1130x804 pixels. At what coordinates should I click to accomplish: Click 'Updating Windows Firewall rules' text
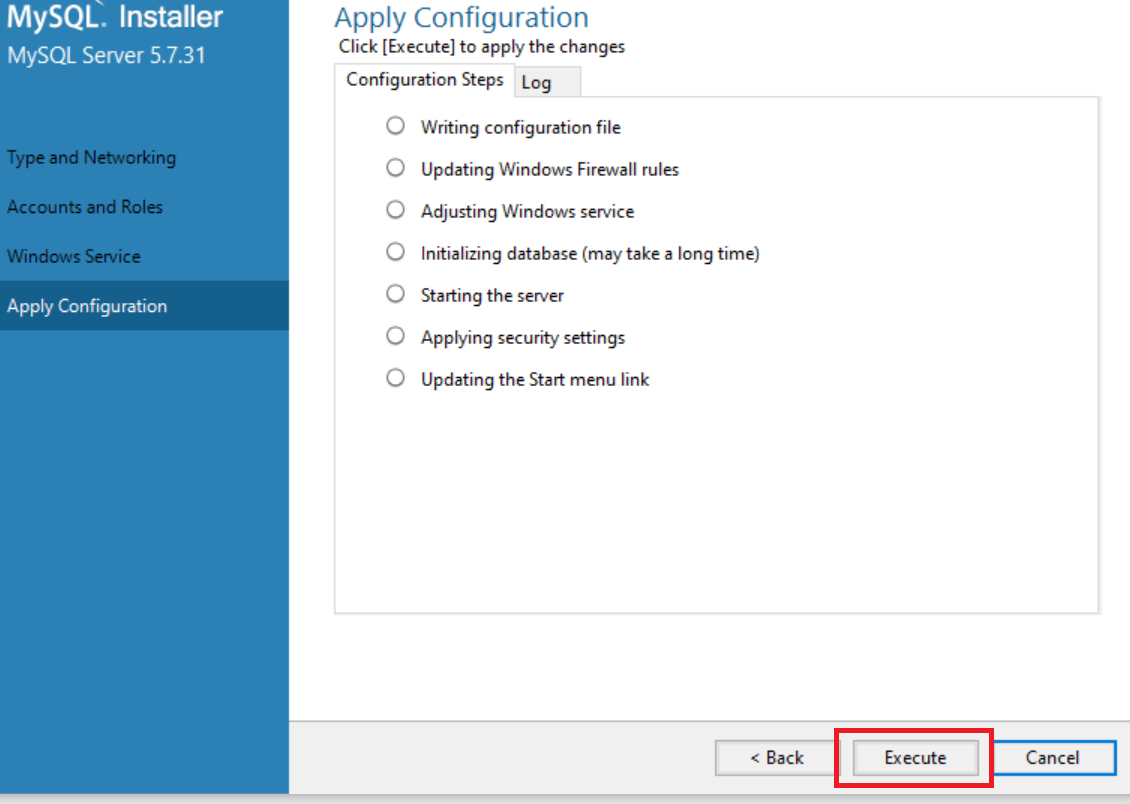[x=550, y=169]
